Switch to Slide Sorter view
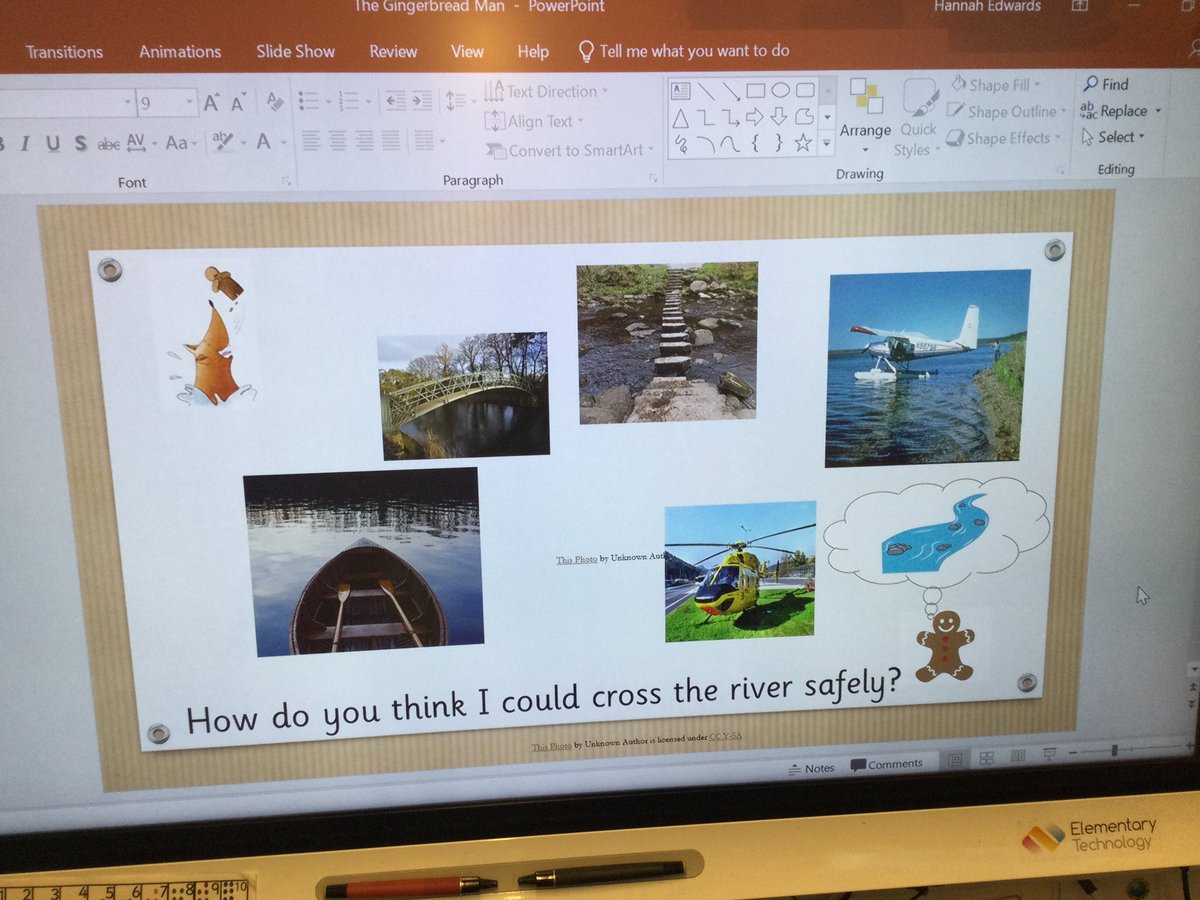1200x900 pixels. click(986, 757)
